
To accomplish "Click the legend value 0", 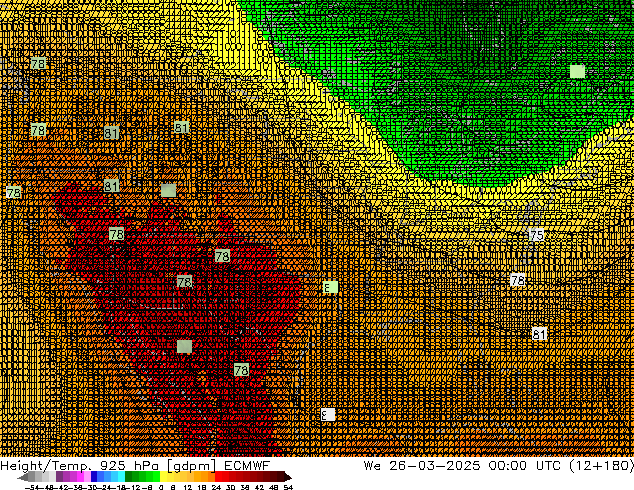I will pos(161,487).
